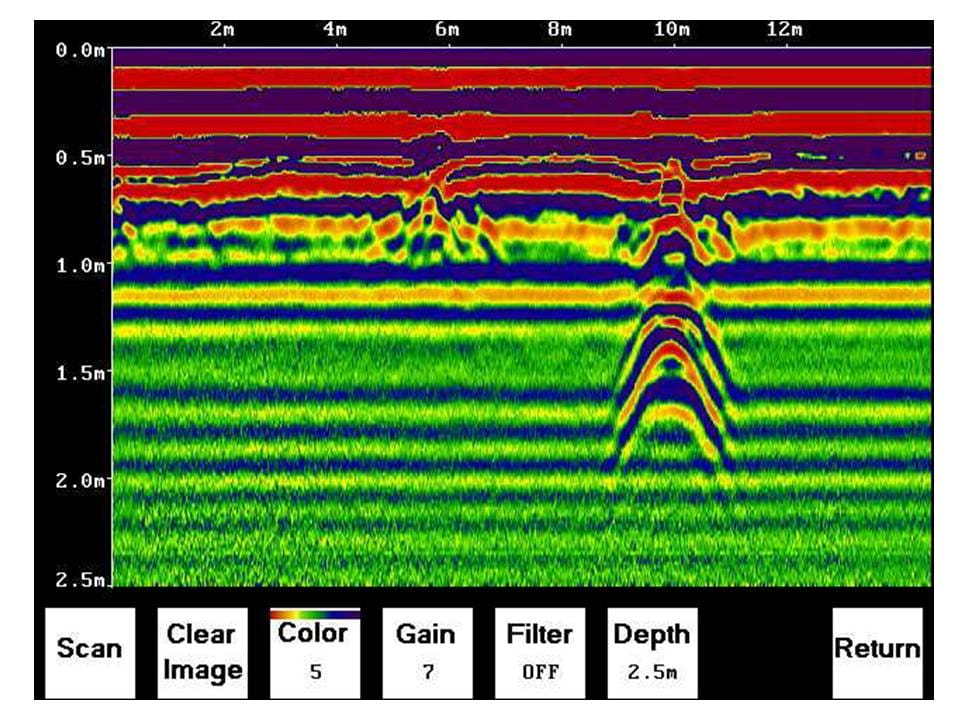960x720 pixels.
Task: Click the Clear Image button
Action: tap(203, 652)
